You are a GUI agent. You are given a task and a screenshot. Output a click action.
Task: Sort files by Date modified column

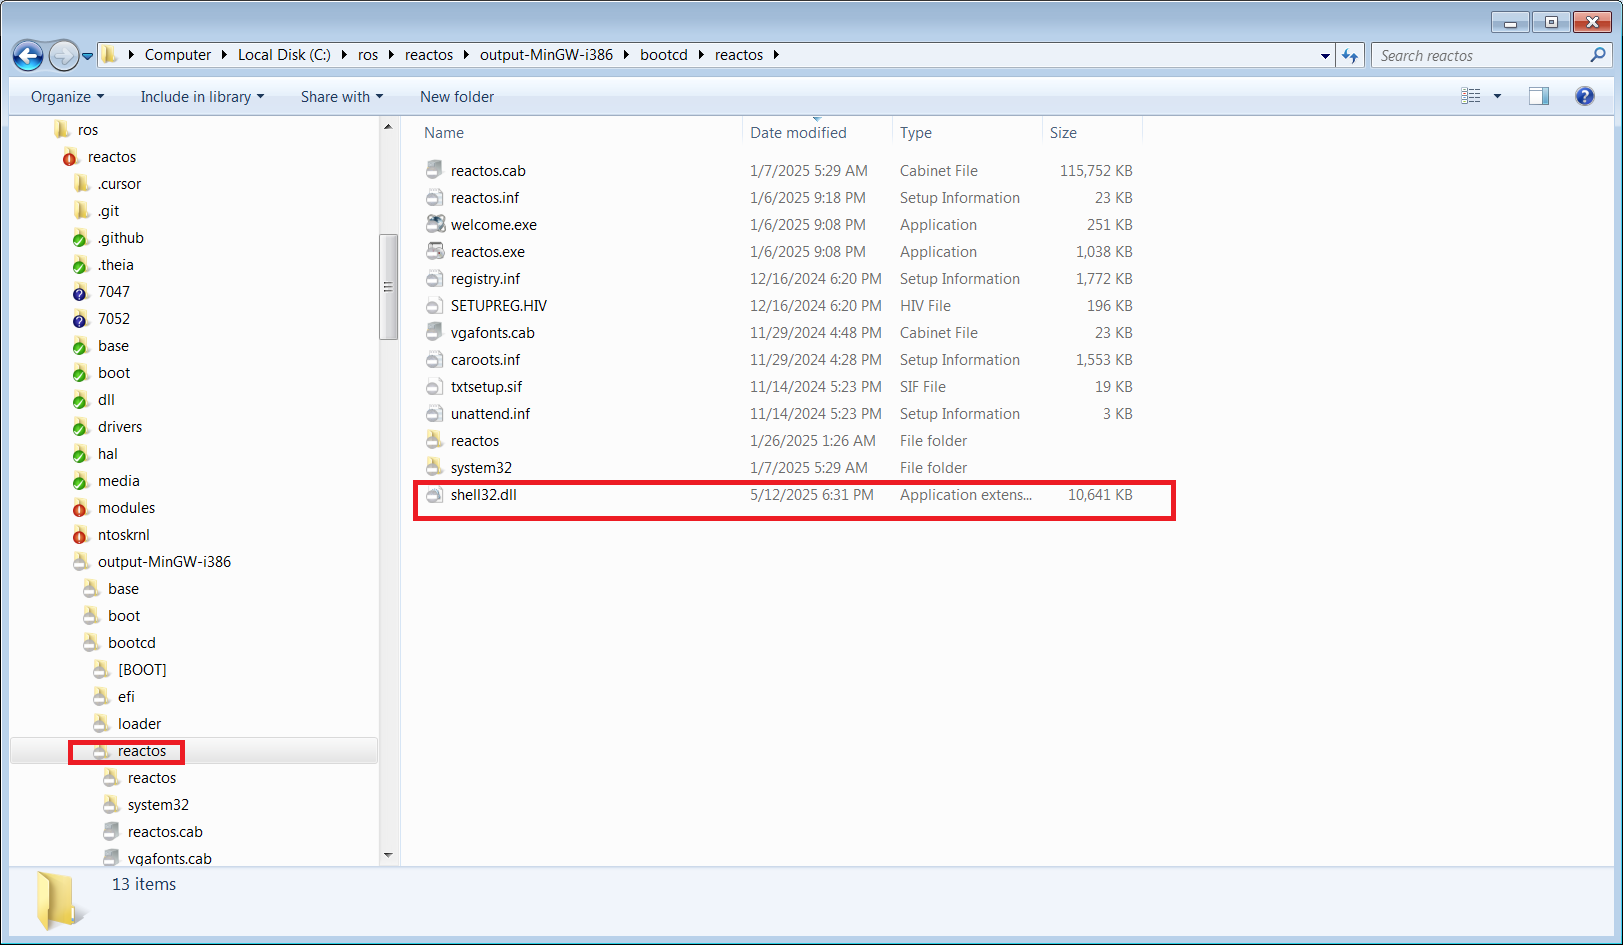(798, 133)
